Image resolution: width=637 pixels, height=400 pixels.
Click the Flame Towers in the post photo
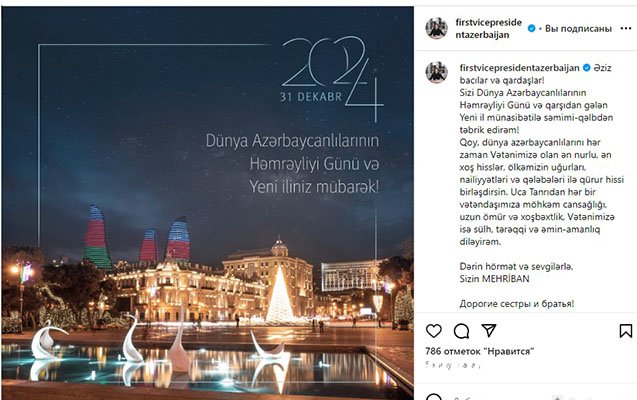pyautogui.click(x=136, y=236)
